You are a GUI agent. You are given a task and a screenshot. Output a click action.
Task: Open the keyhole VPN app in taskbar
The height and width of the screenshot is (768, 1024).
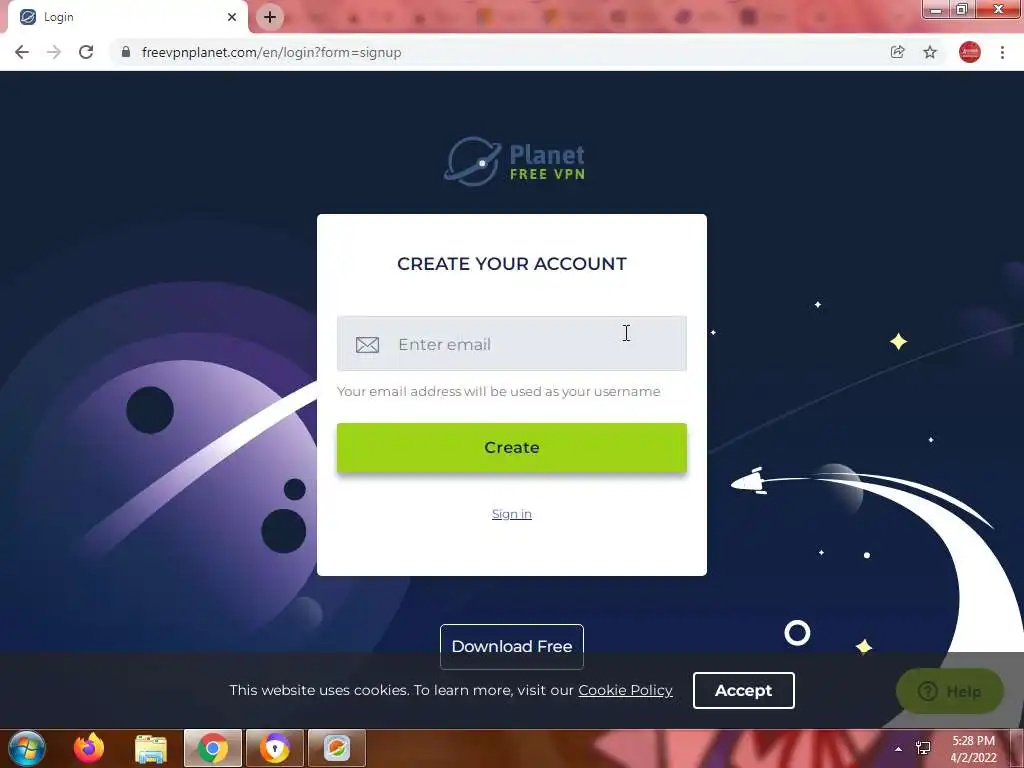point(275,748)
